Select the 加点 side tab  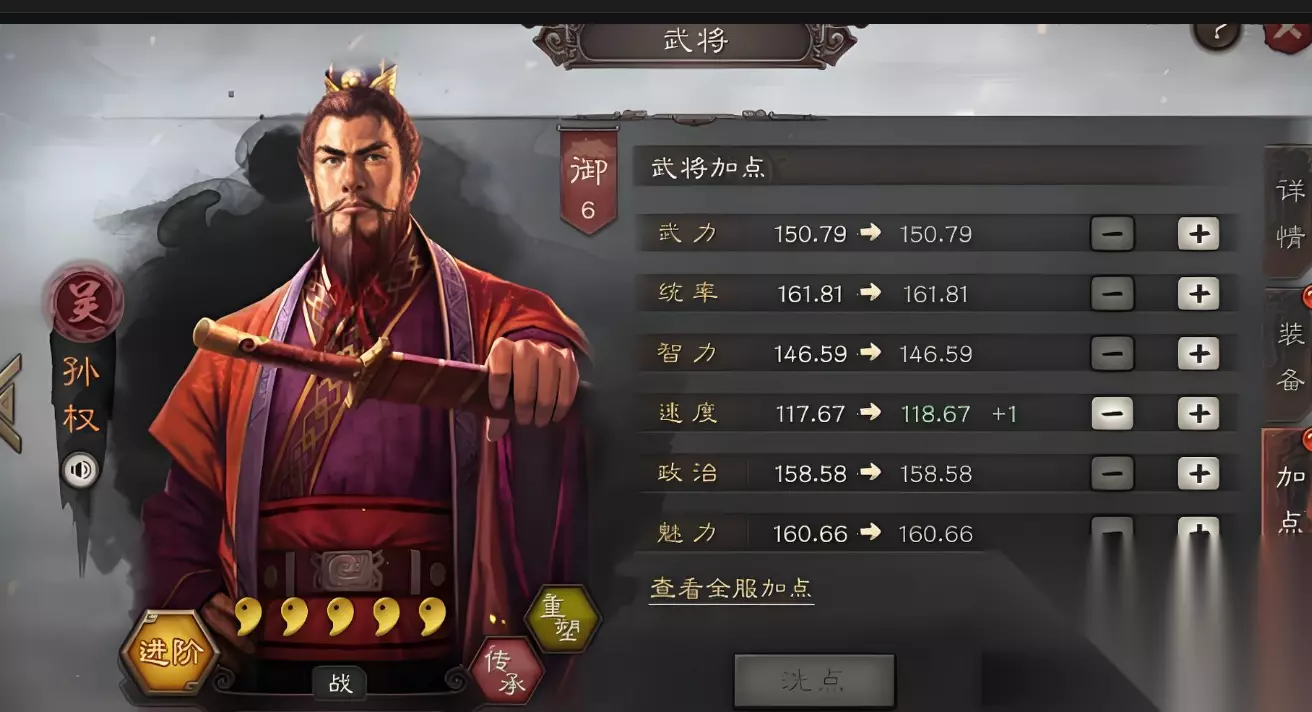pyautogui.click(x=1289, y=497)
